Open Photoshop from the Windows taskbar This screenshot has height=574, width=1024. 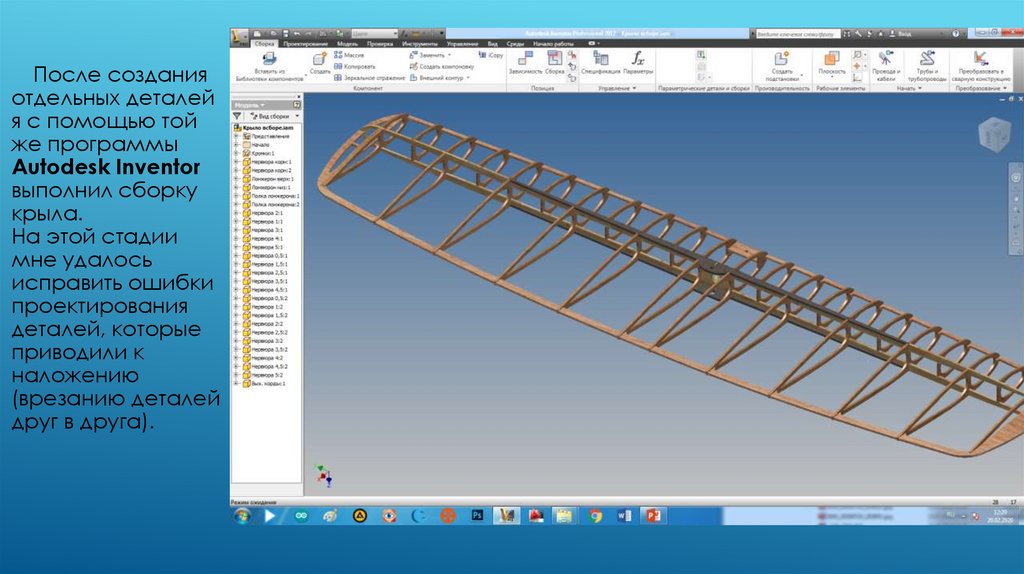478,516
